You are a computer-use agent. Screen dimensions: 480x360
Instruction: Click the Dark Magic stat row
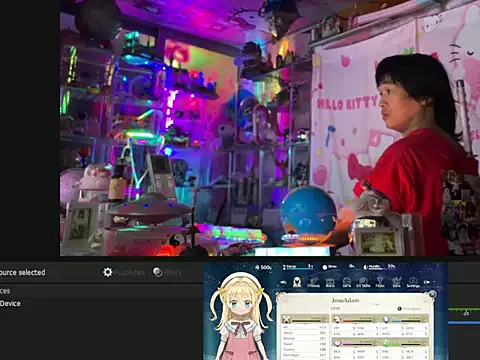pyautogui.click(x=304, y=355)
